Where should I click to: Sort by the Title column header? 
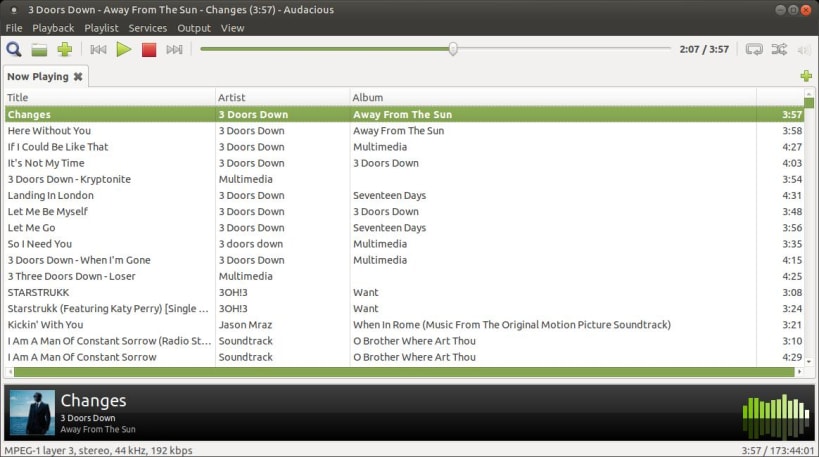pos(110,97)
